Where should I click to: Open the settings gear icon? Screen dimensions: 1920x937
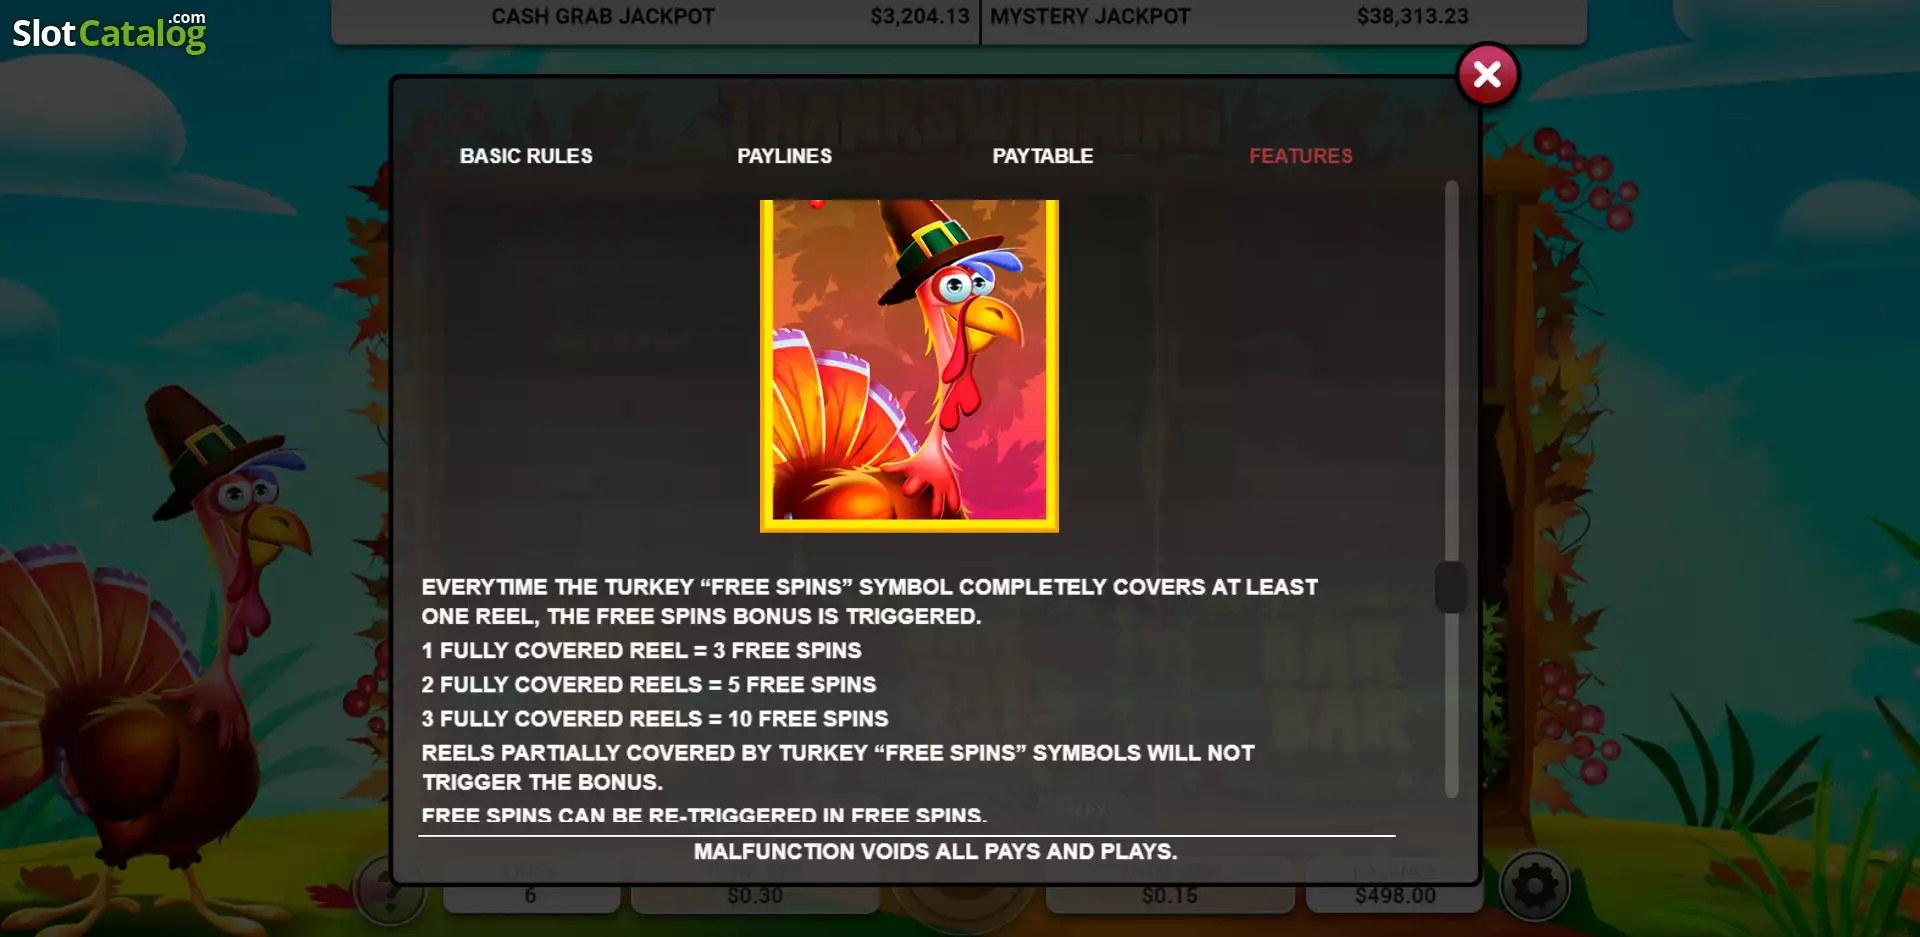(x=1534, y=886)
